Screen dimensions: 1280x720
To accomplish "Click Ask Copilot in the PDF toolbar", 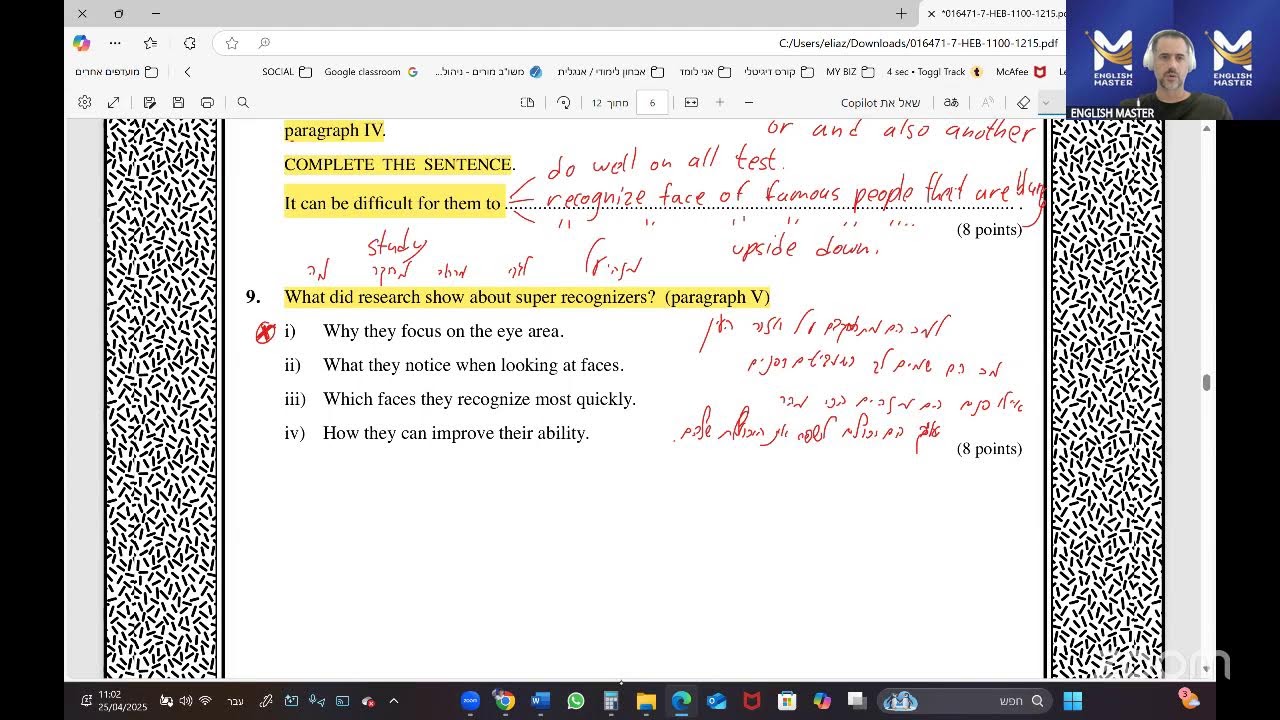I will (880, 102).
